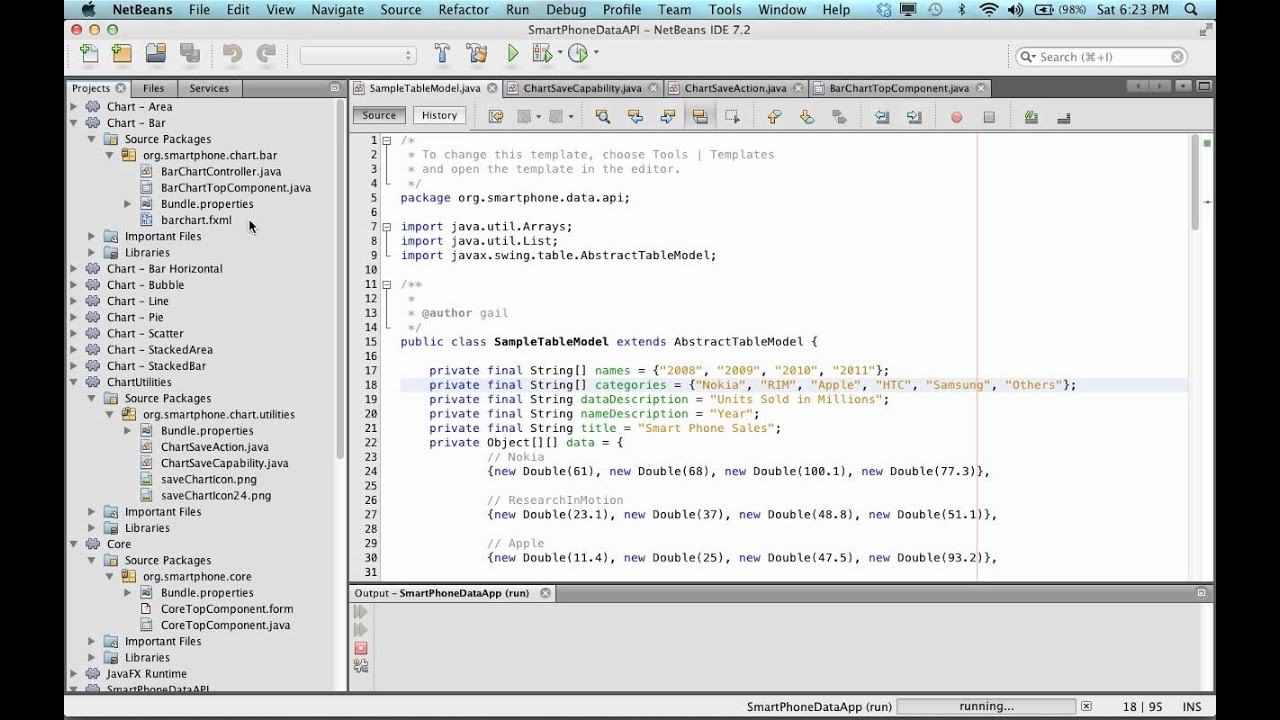This screenshot has height=720, width=1280.
Task: Expand the Chart - Area project node
Action: pos(74,107)
